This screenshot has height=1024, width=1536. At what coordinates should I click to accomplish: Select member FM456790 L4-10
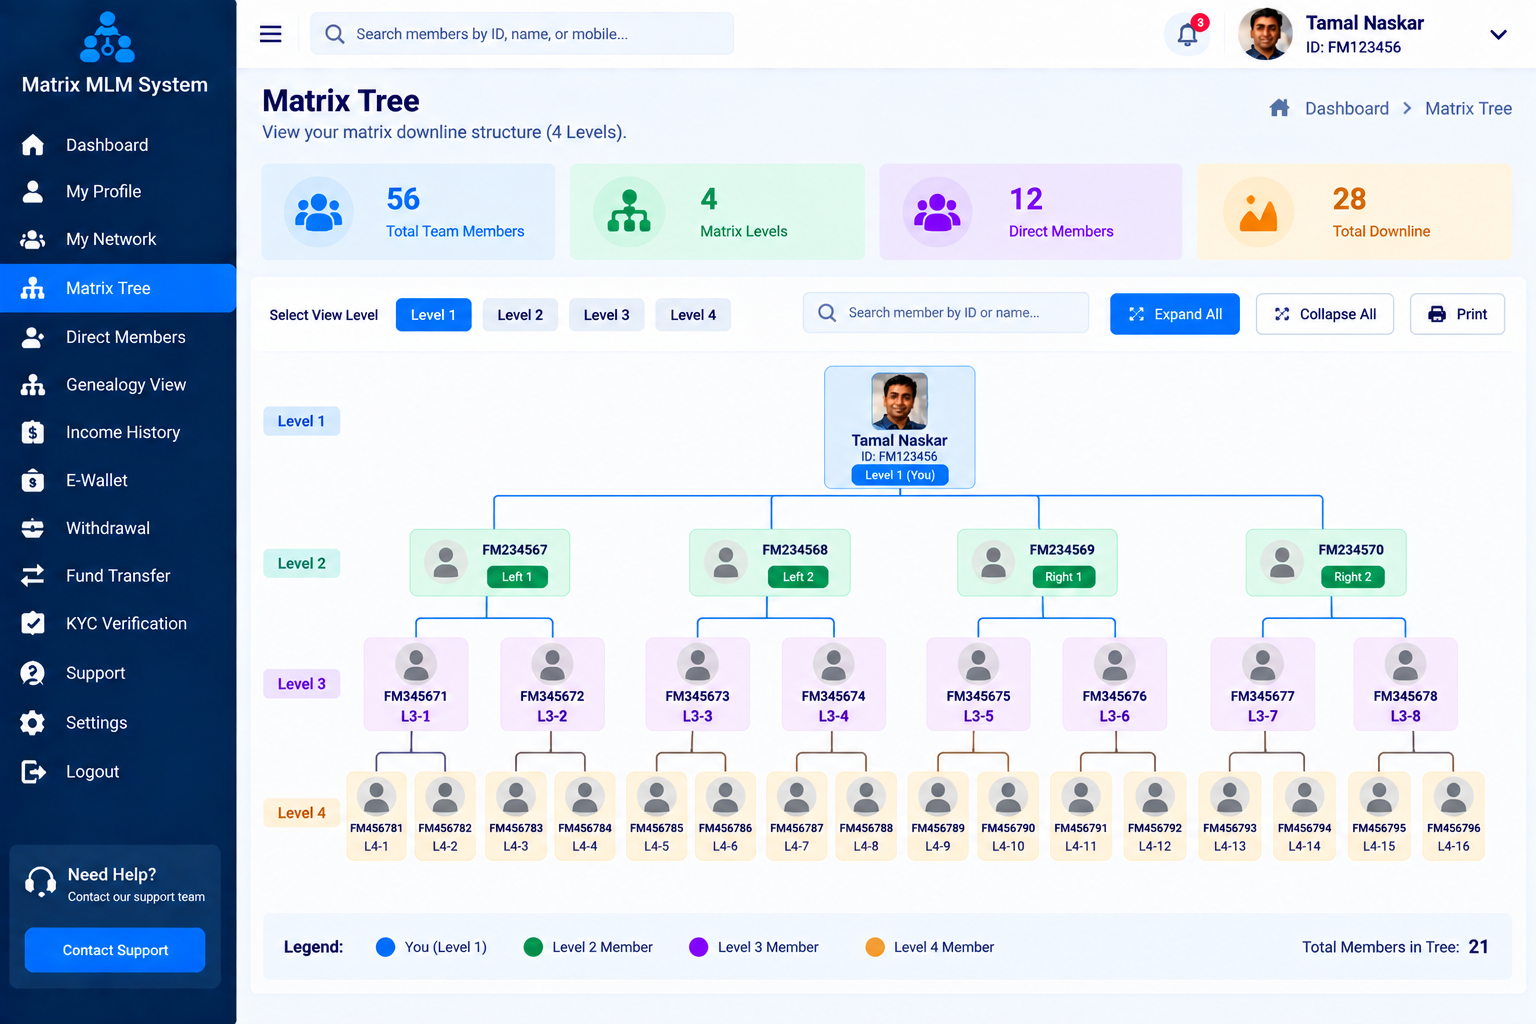pyautogui.click(x=1008, y=816)
